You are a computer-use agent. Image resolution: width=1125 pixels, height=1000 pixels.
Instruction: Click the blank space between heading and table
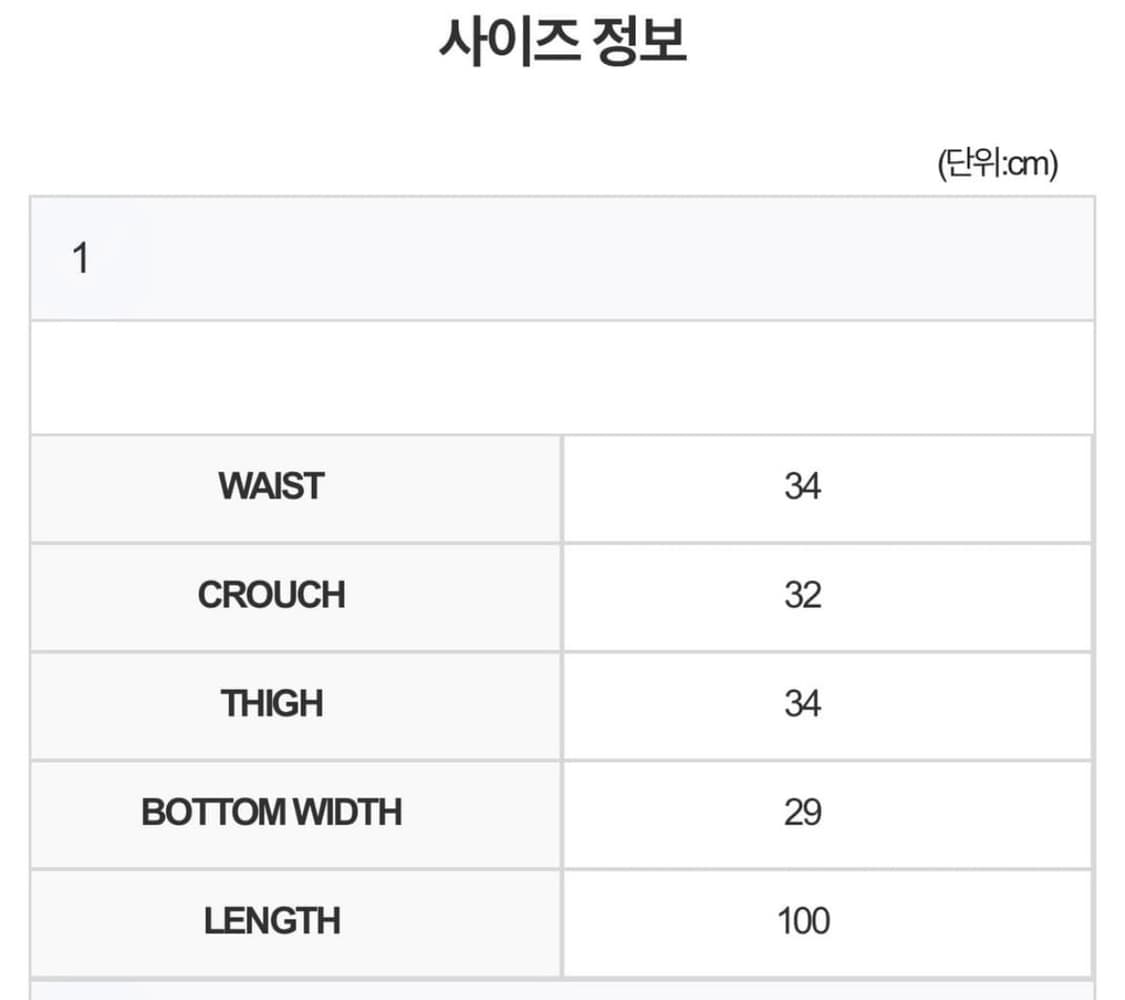pyautogui.click(x=500, y=130)
